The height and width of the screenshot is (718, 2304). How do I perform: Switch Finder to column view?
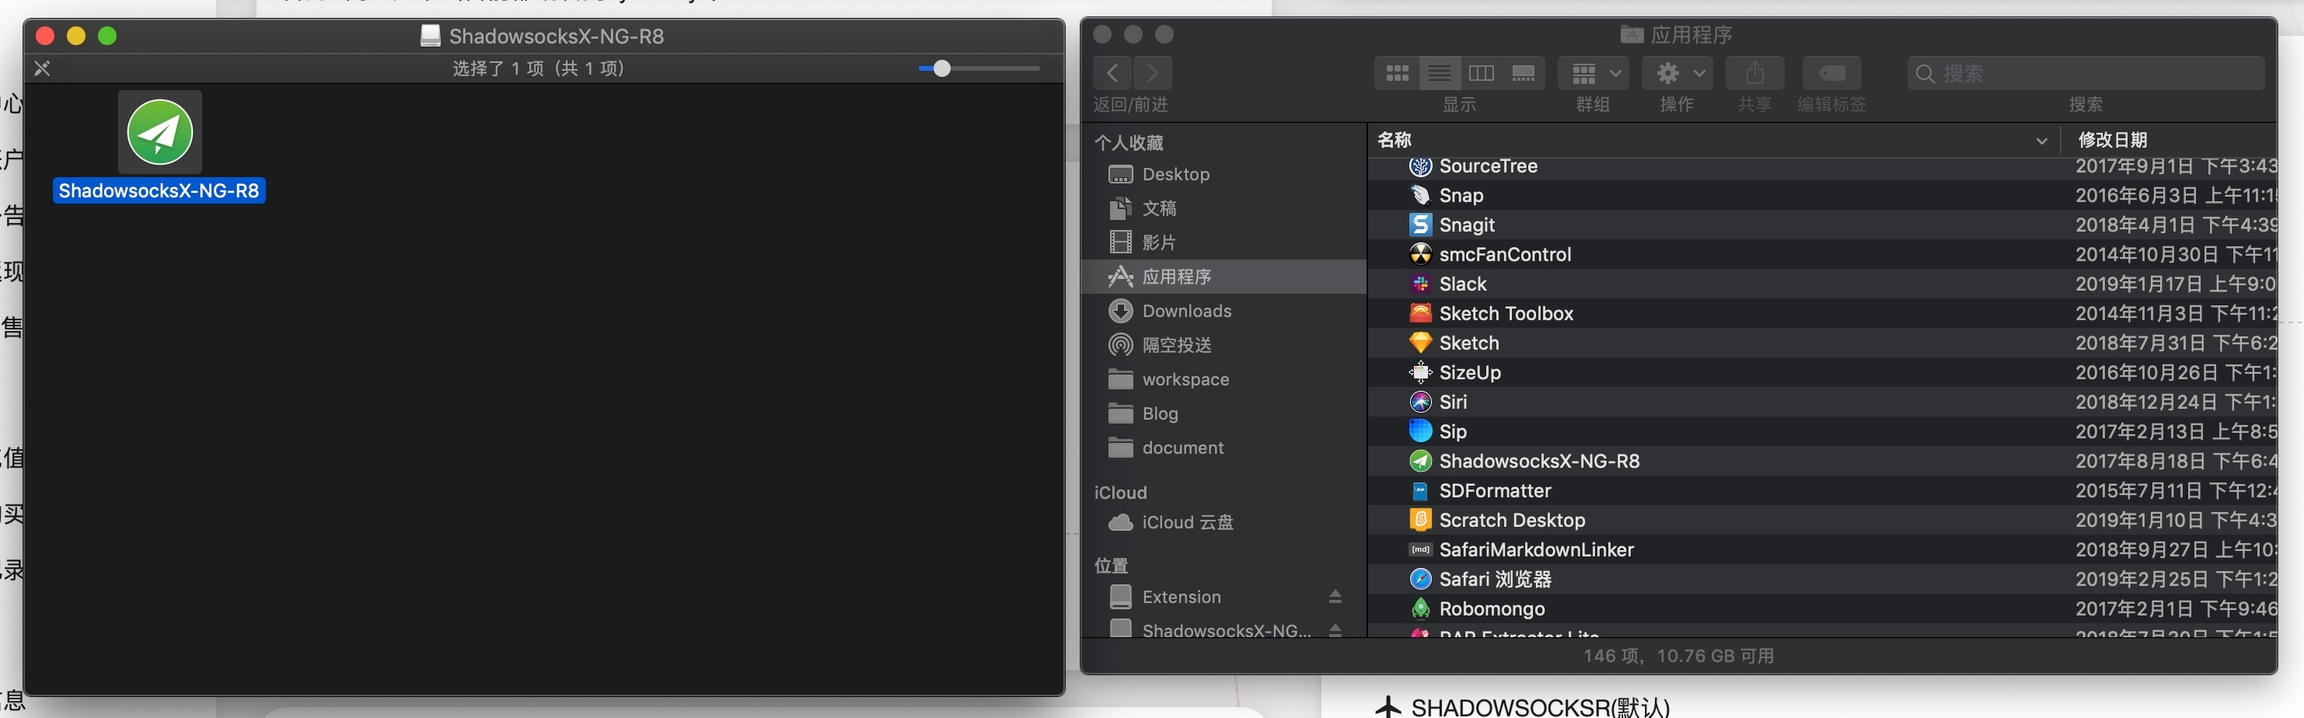click(x=1481, y=73)
